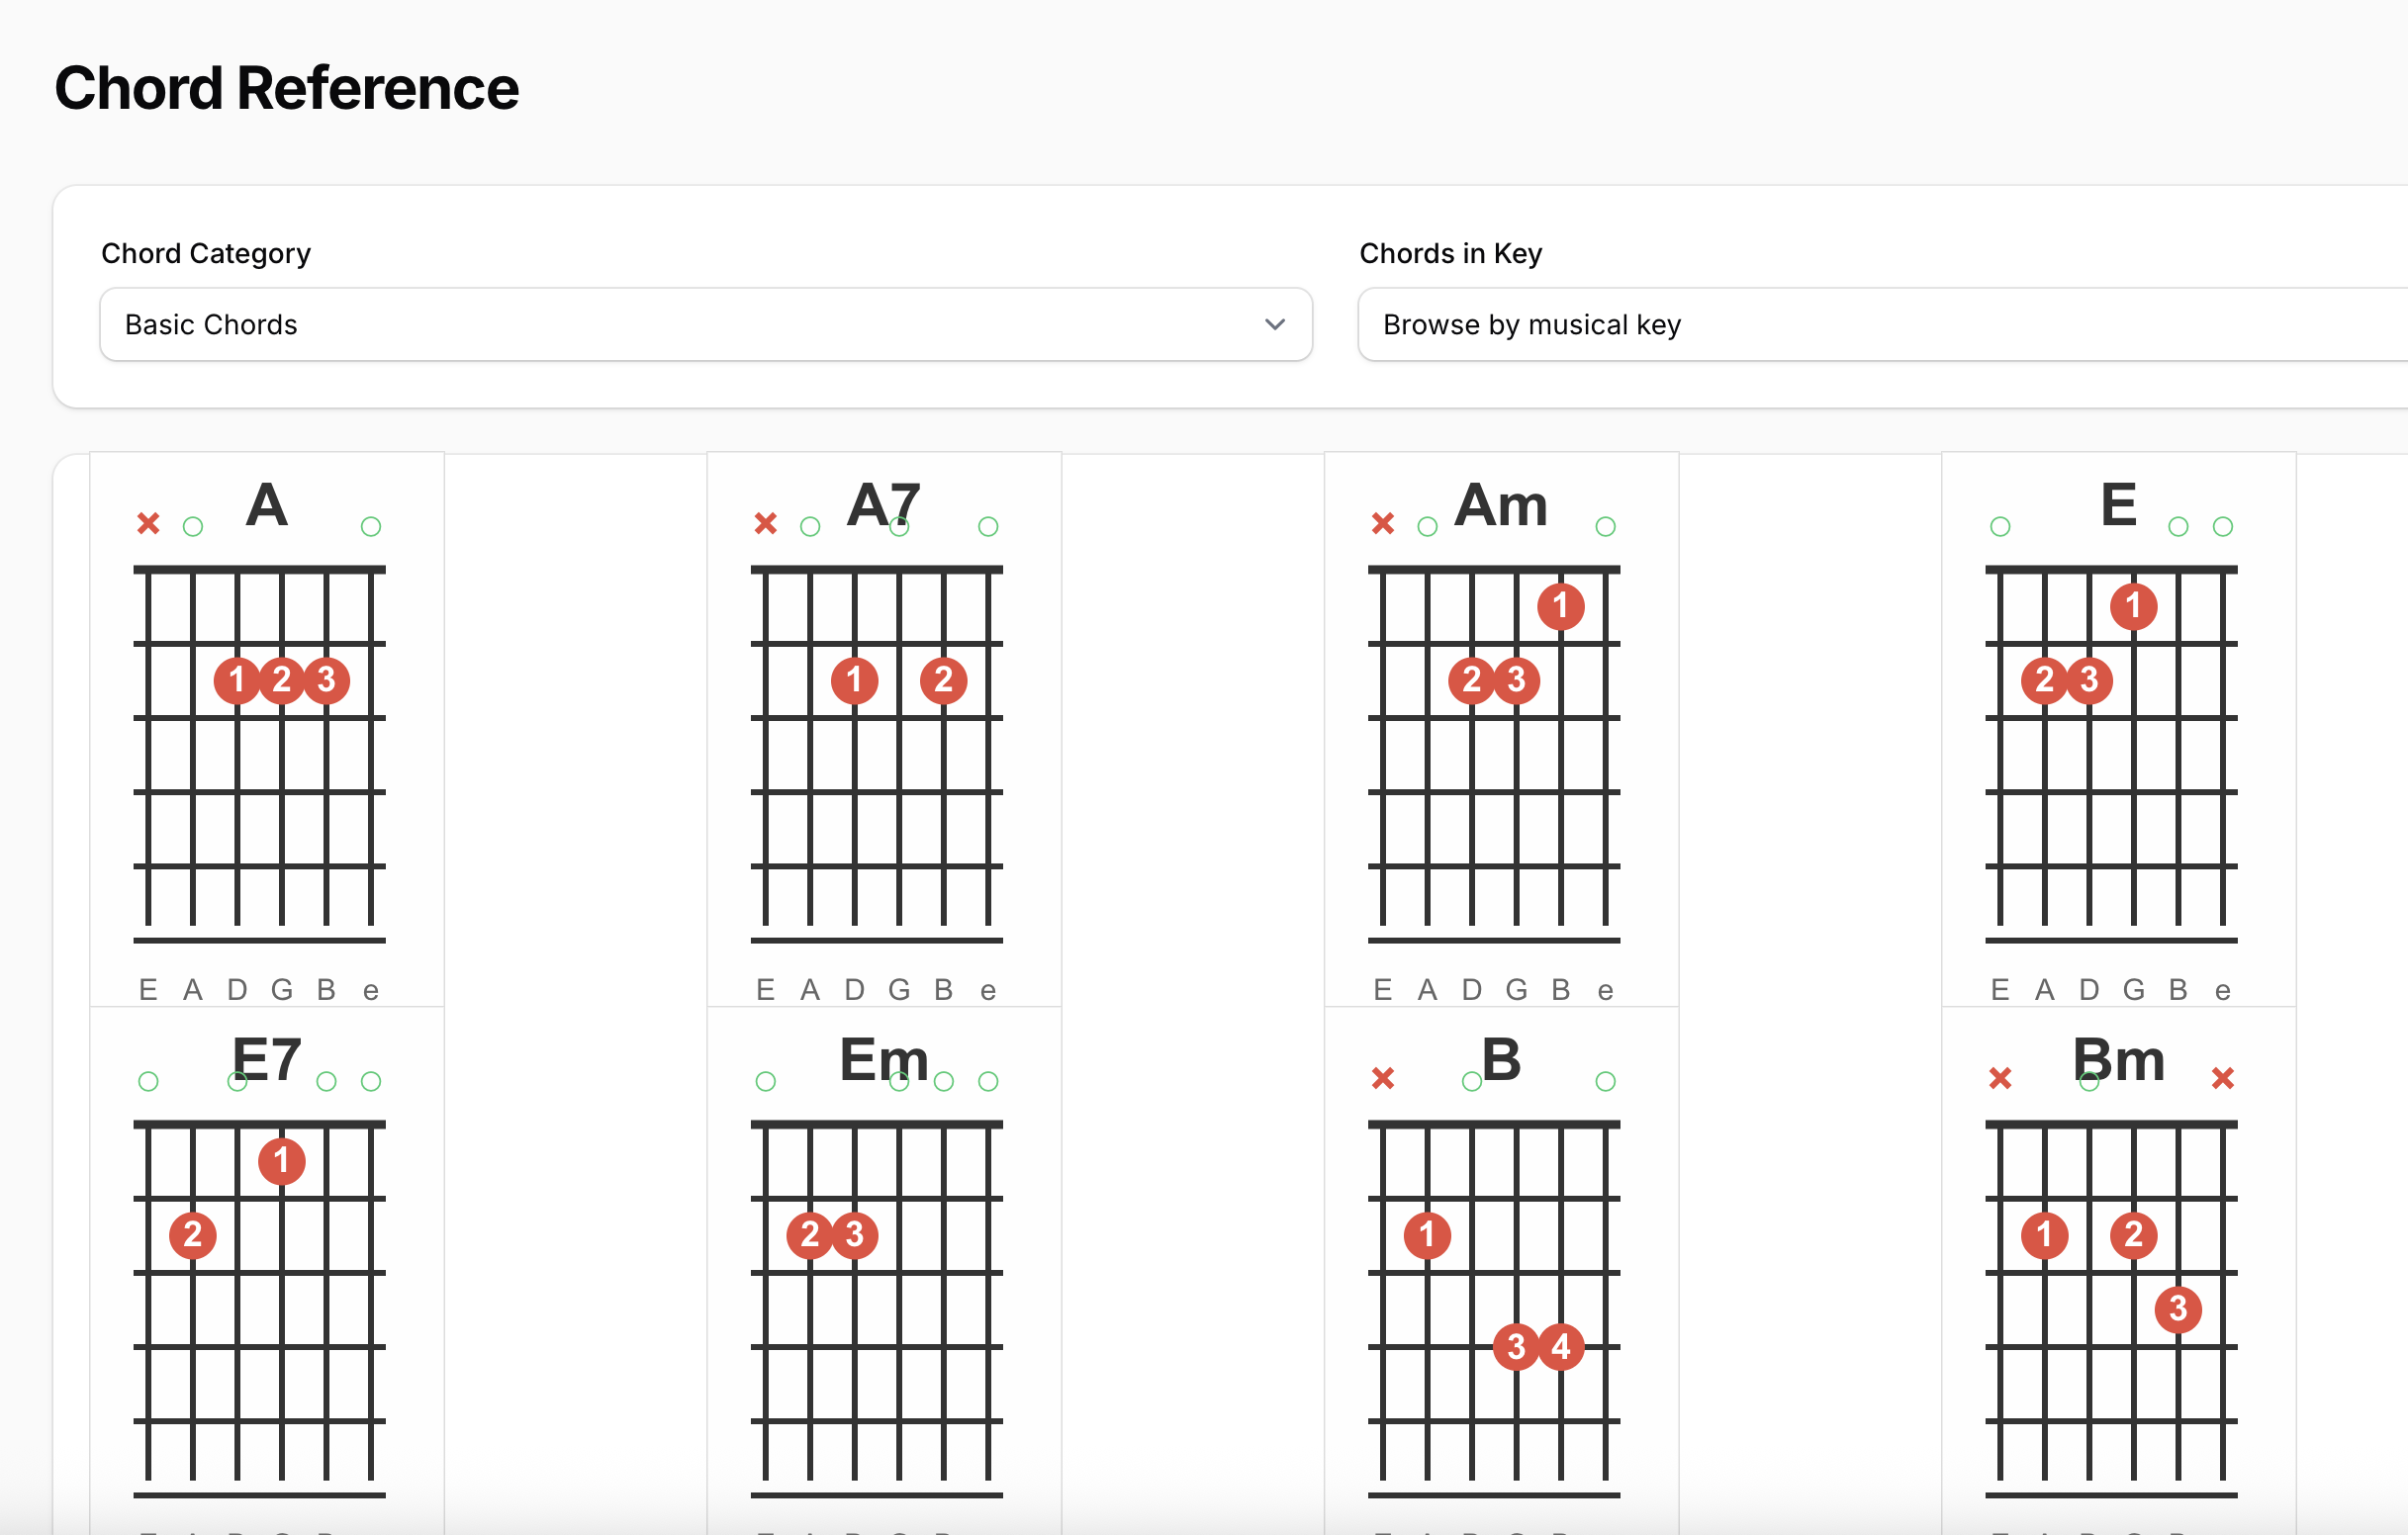Click finger position 3 on the Bm chord
Image resolution: width=2408 pixels, height=1535 pixels.
(2178, 1310)
